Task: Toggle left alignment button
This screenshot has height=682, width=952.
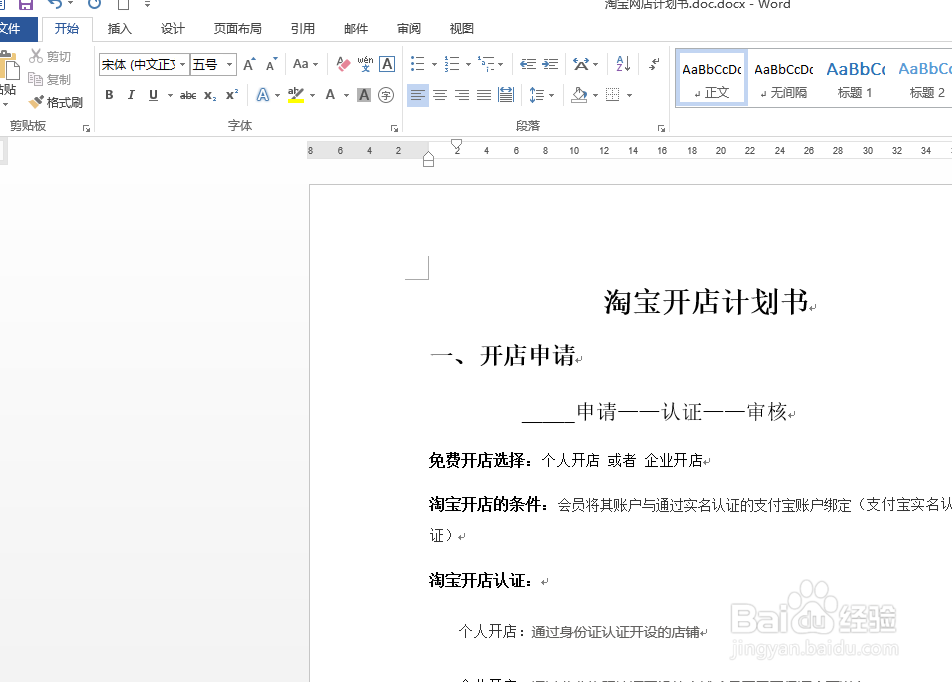Action: 418,95
